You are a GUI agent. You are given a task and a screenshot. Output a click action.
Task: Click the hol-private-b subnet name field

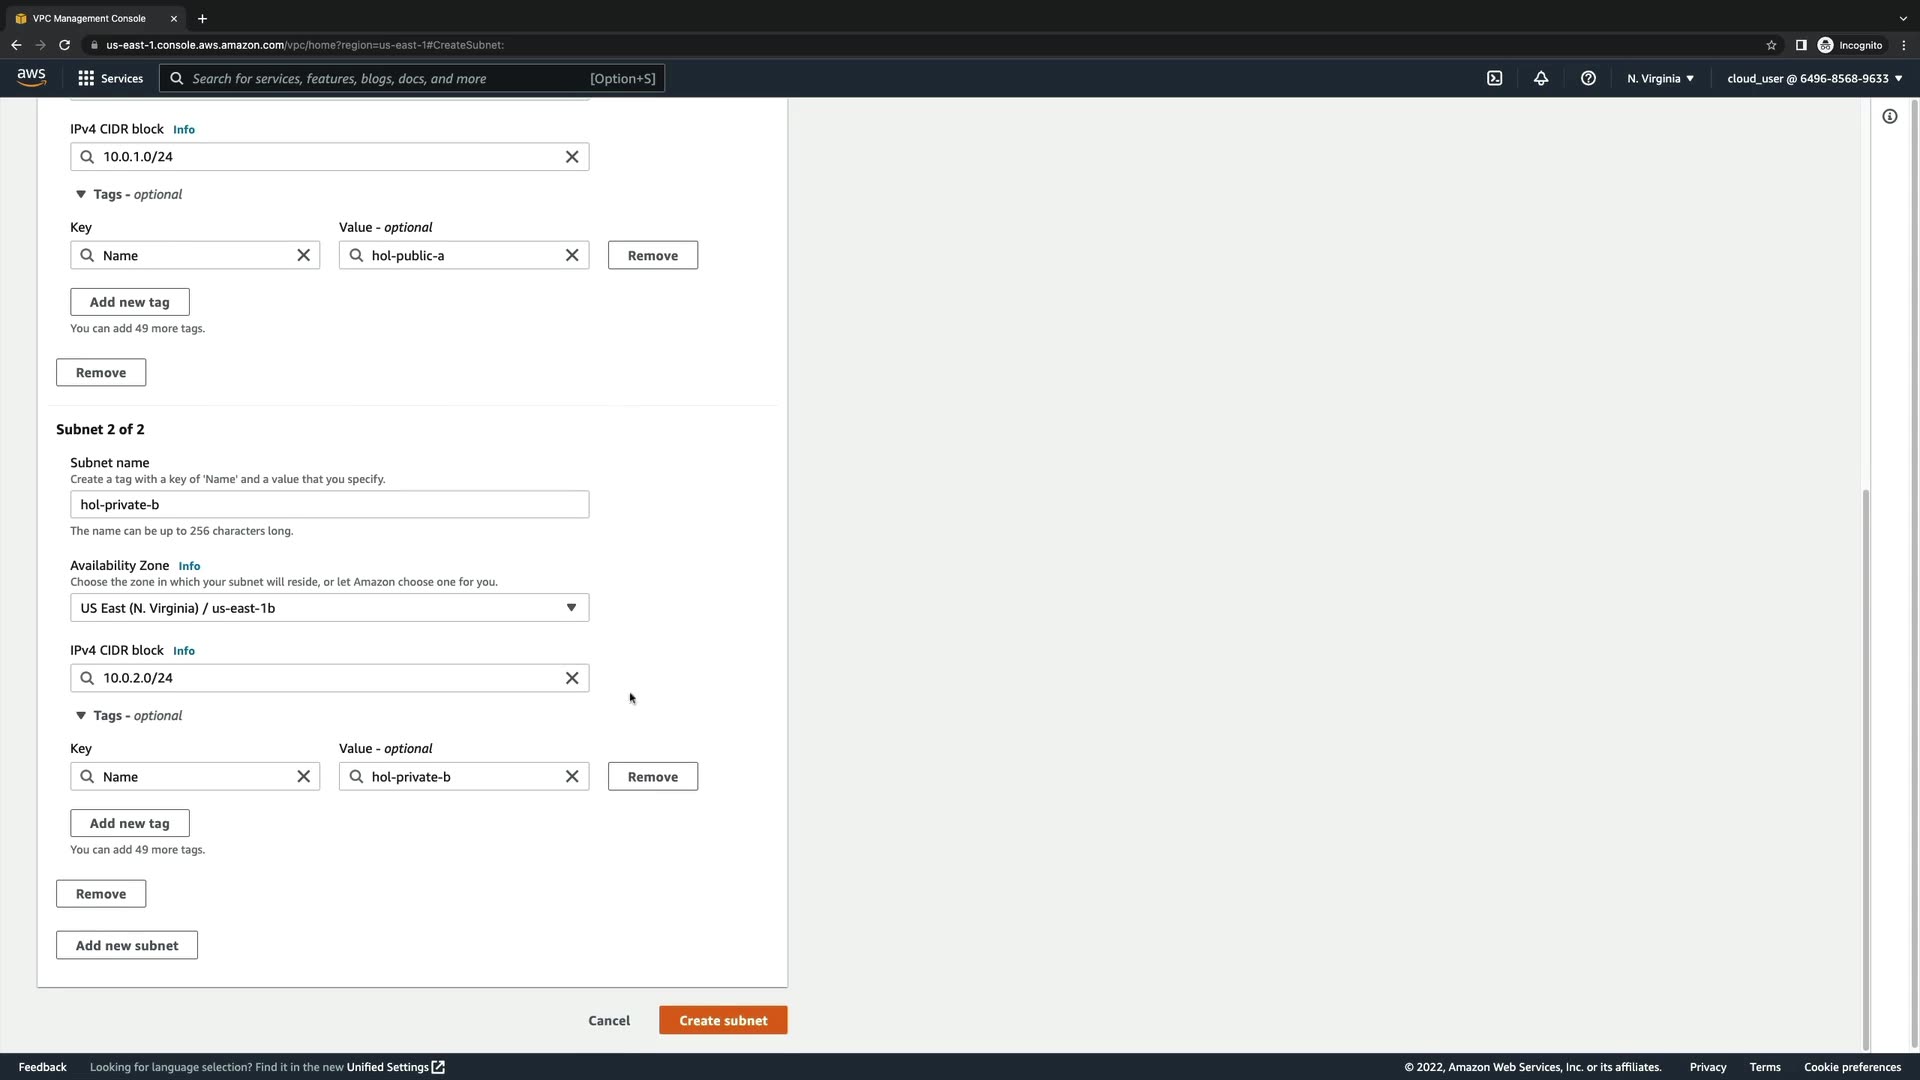point(329,505)
